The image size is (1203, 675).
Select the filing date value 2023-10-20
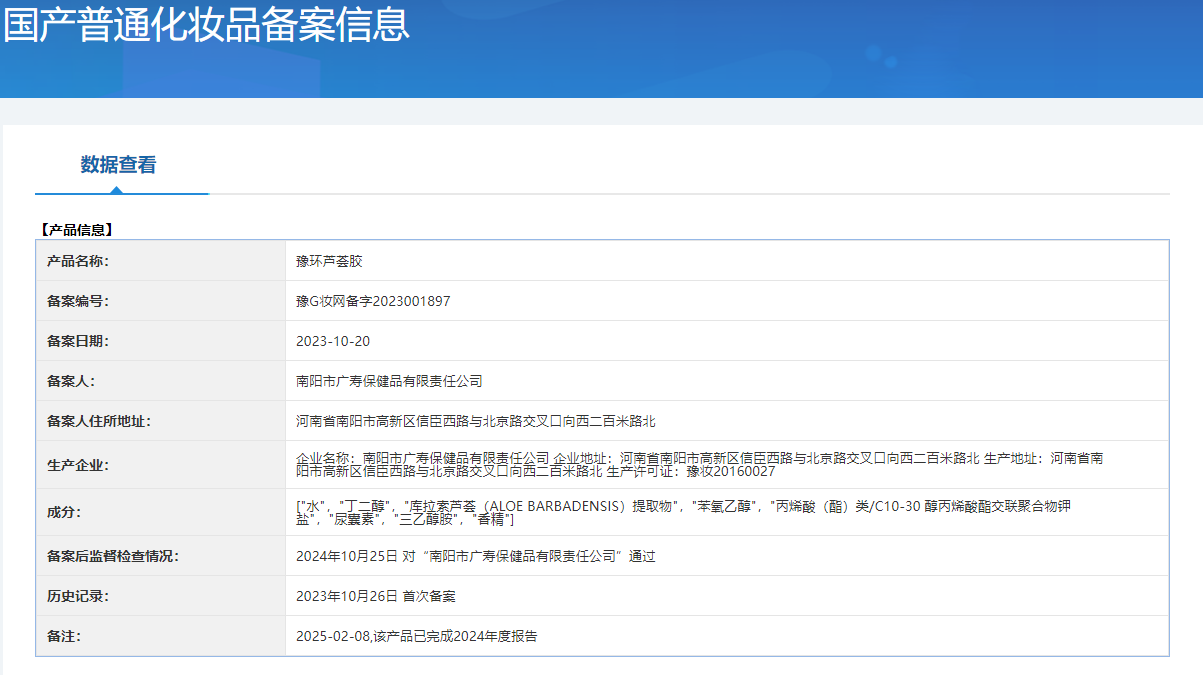click(333, 341)
